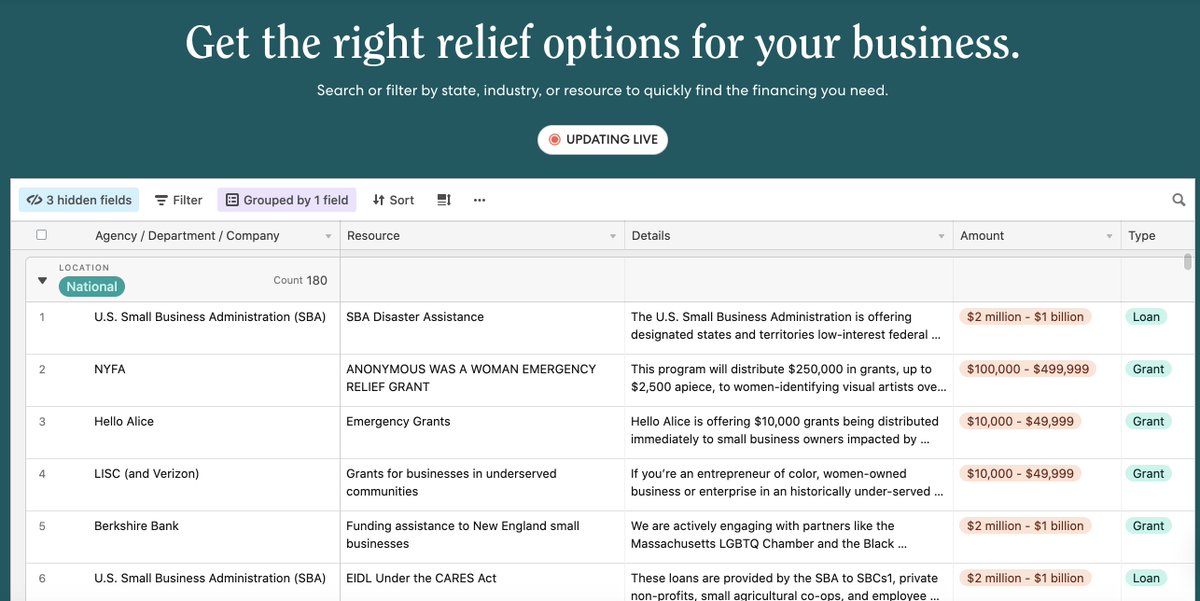
Task: Tick the select-all checkbox in header
Action: pos(41,235)
